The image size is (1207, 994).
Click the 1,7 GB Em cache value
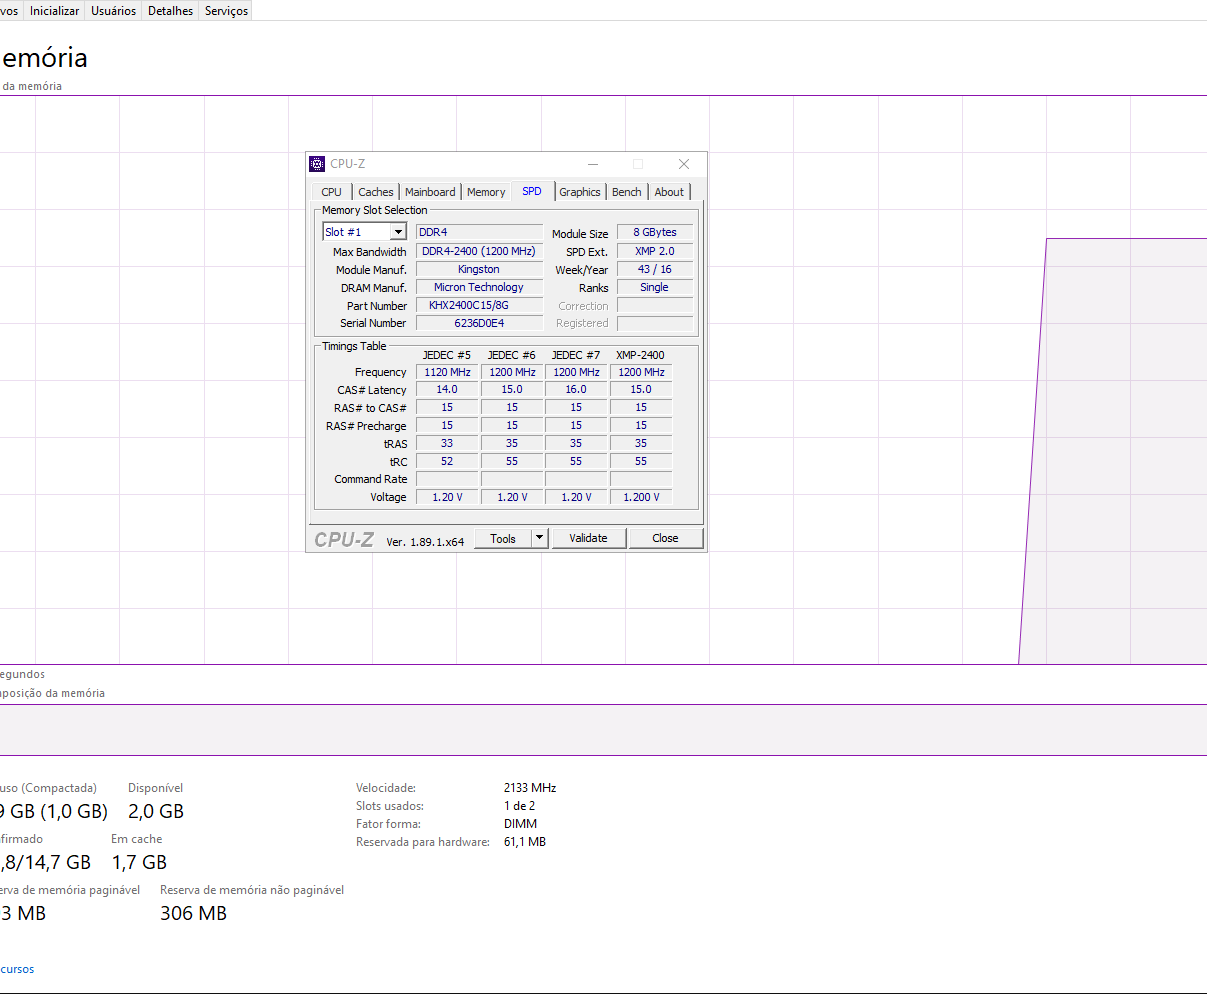point(139,862)
